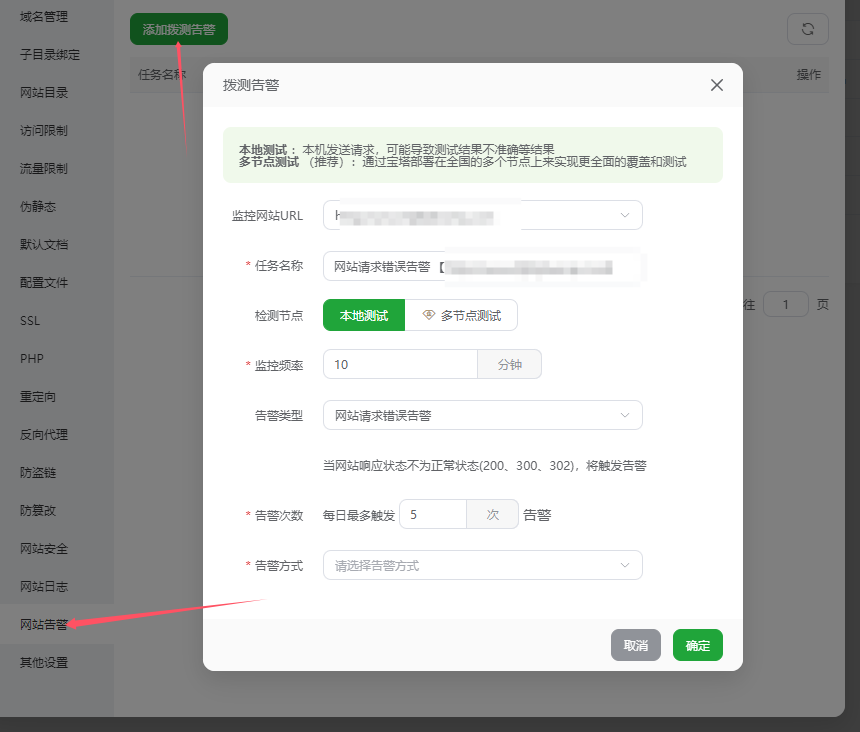The image size is (860, 732).
Task: Click the 次 unit label
Action: 493,514
